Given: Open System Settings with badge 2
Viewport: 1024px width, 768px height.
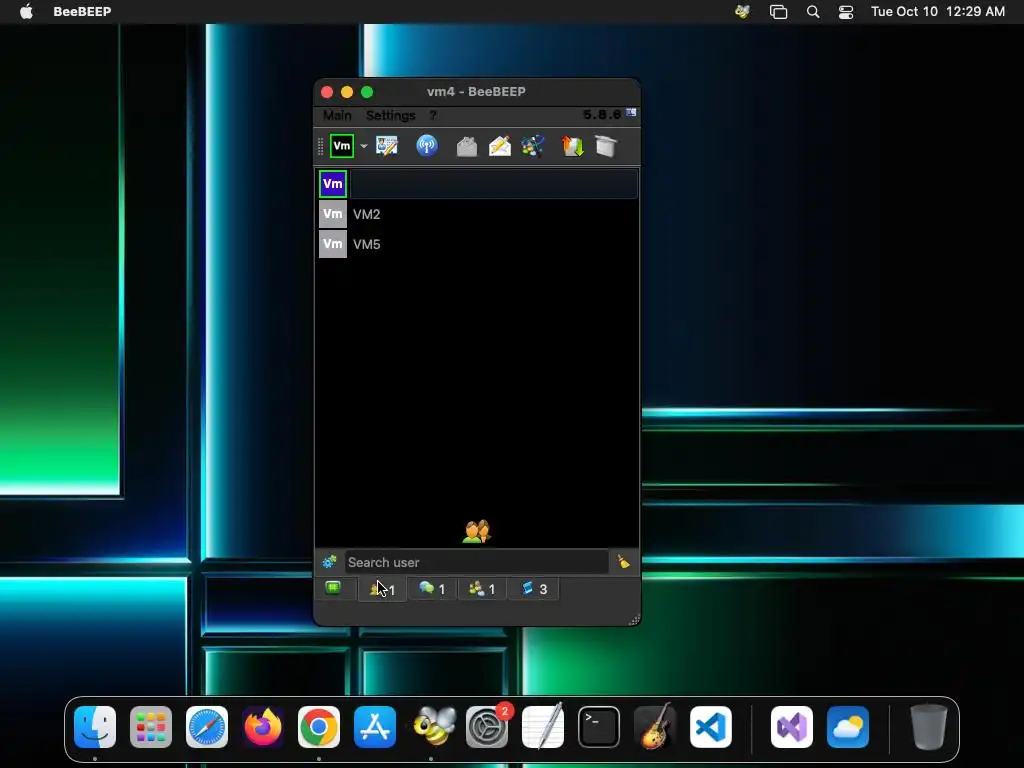Looking at the screenshot, I should click(x=487, y=727).
